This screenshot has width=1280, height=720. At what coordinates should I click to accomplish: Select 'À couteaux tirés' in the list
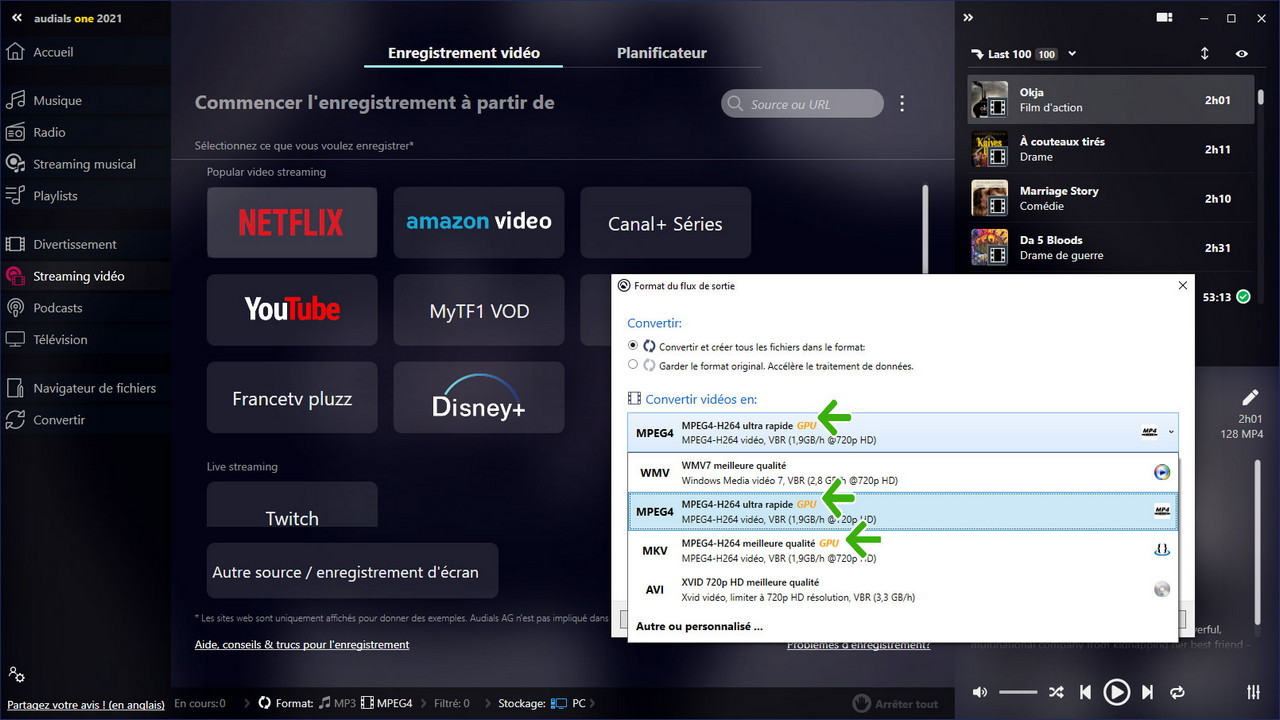(1110, 149)
